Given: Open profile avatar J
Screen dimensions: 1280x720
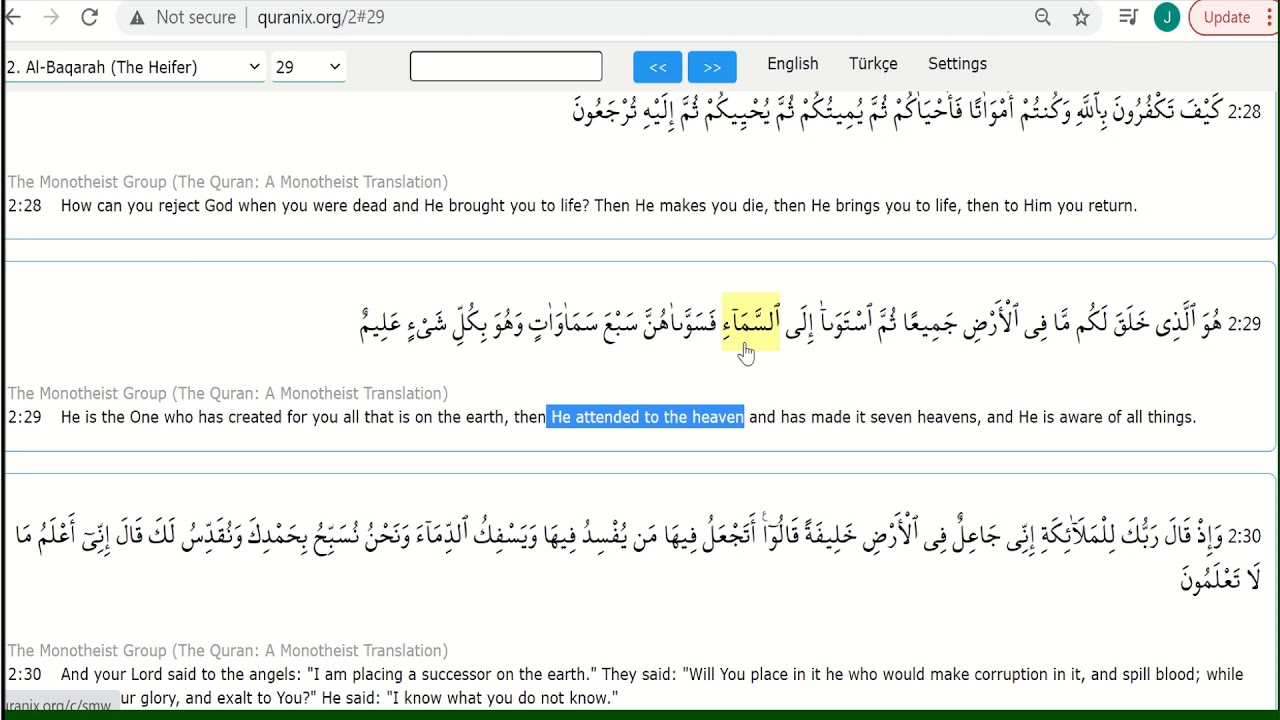Looking at the screenshot, I should coord(1167,17).
